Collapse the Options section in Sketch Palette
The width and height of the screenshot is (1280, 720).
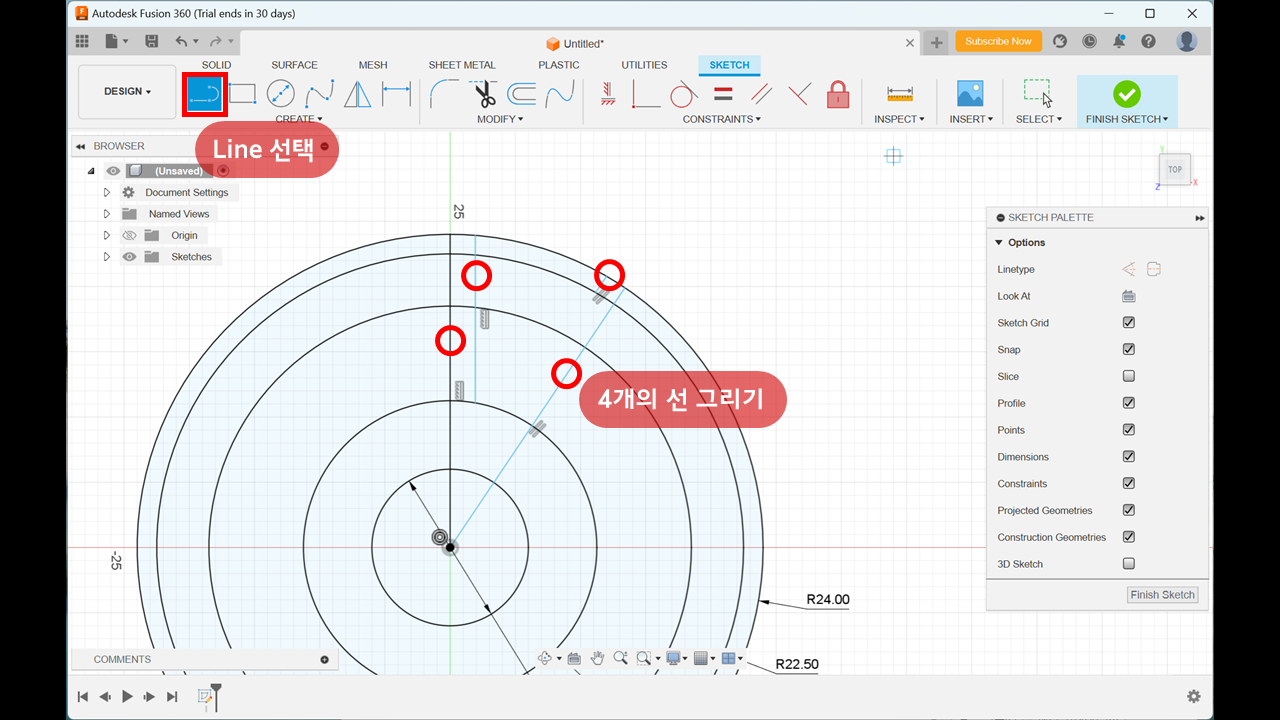click(x=998, y=243)
